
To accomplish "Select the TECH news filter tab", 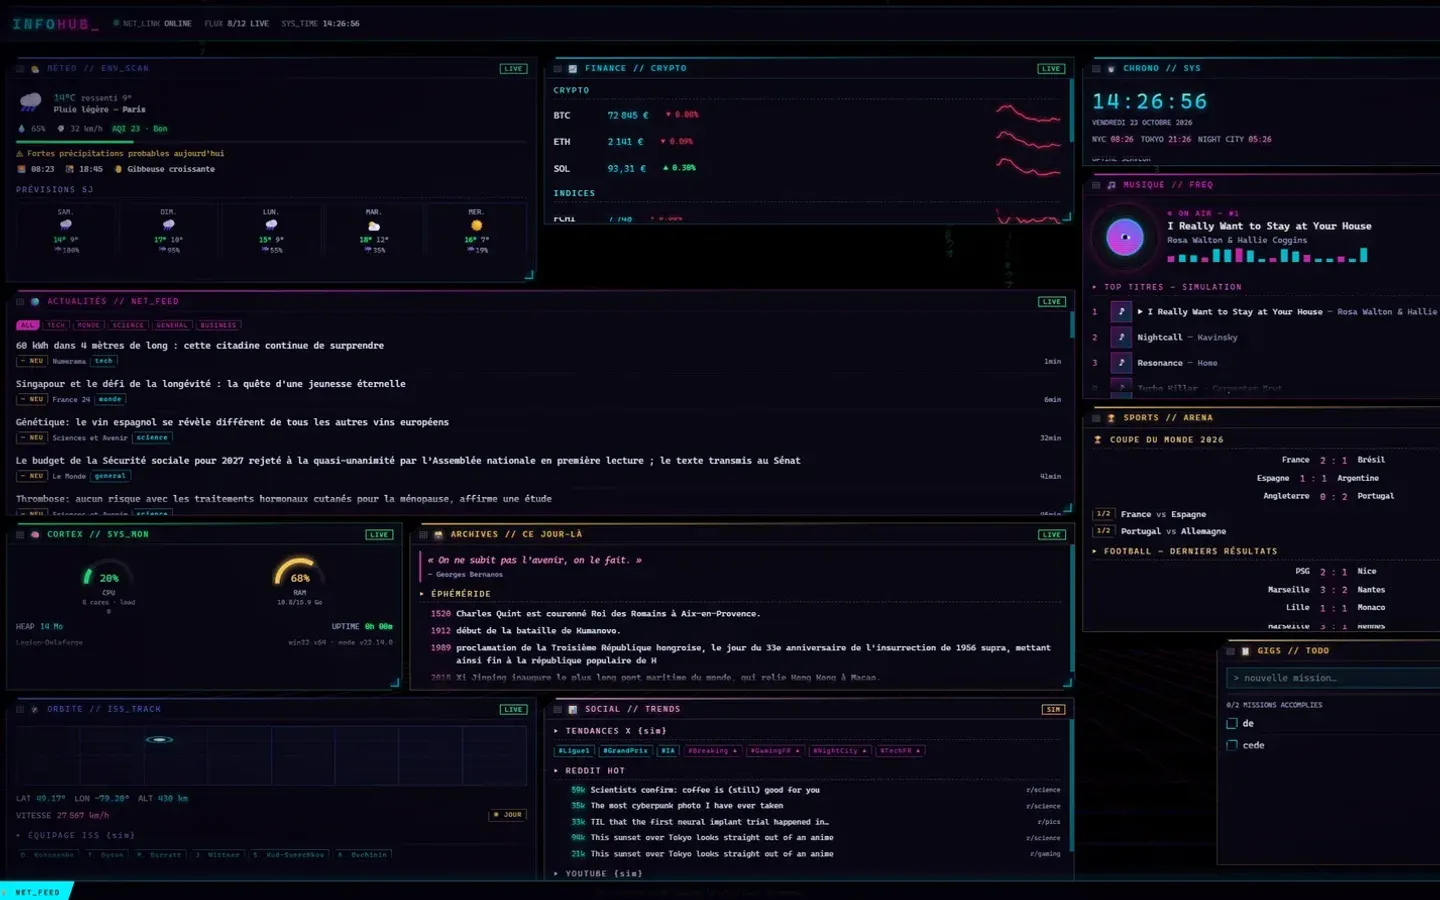I will pos(56,325).
